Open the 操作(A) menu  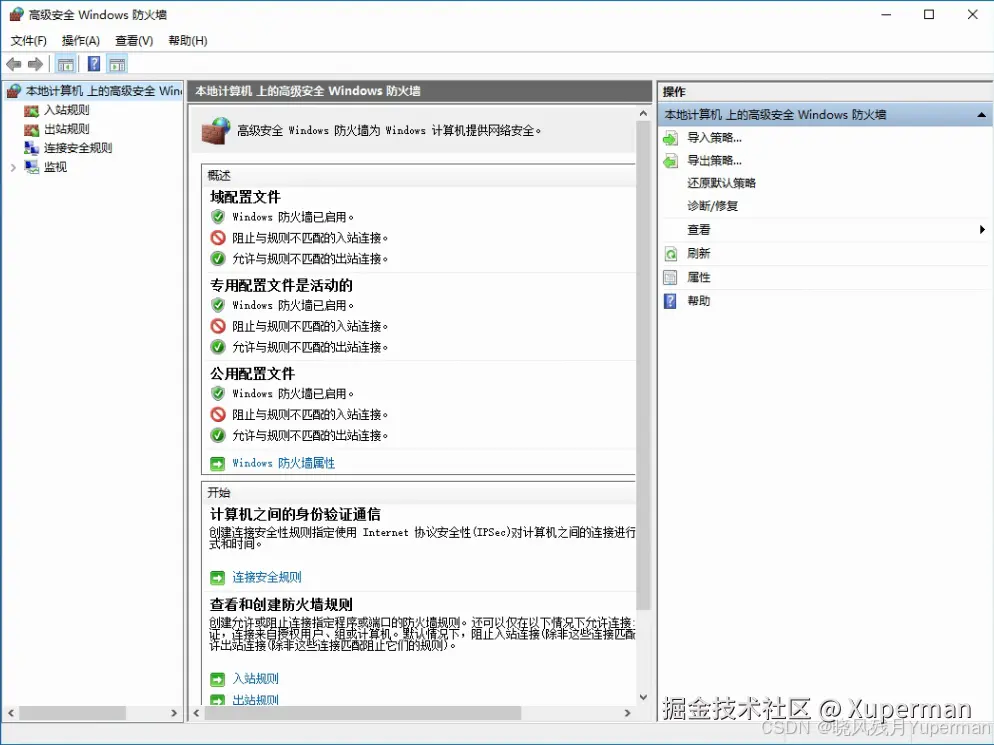[x=81, y=41]
